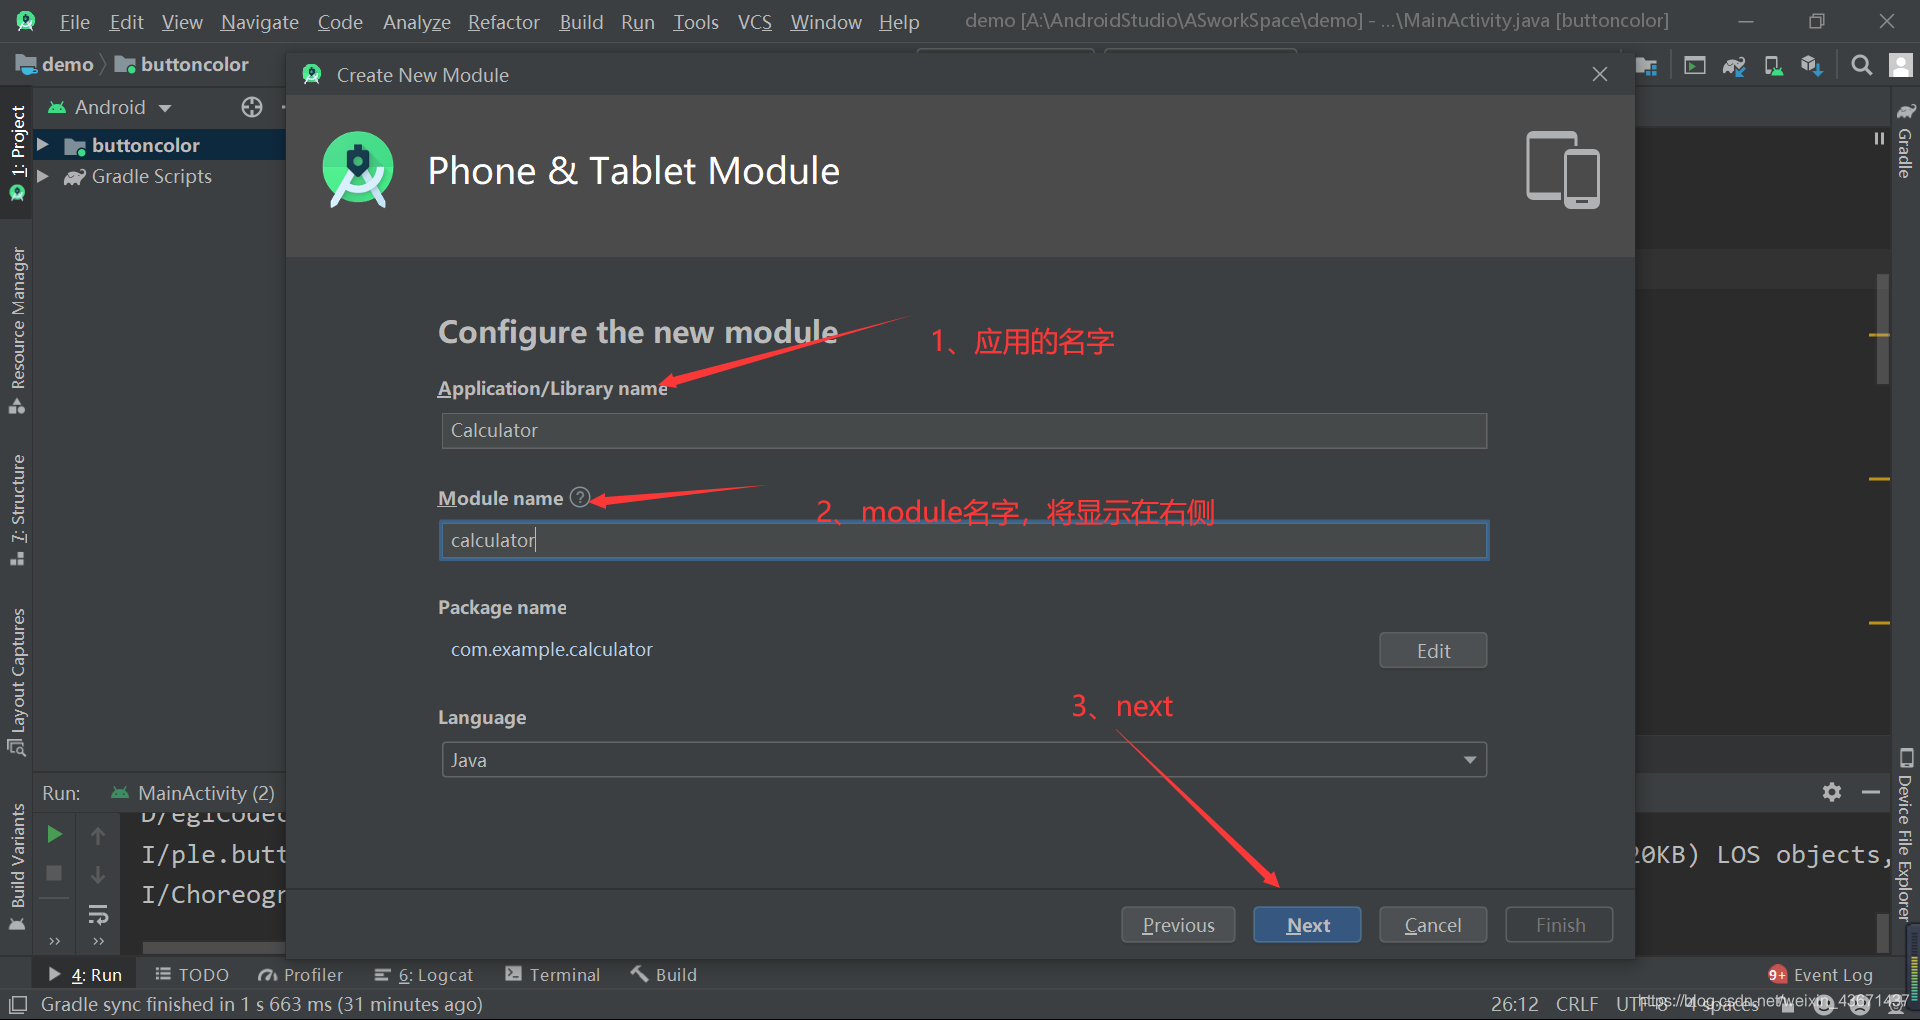The image size is (1920, 1020).
Task: Click the search everywhere magnifier icon
Action: (1861, 66)
